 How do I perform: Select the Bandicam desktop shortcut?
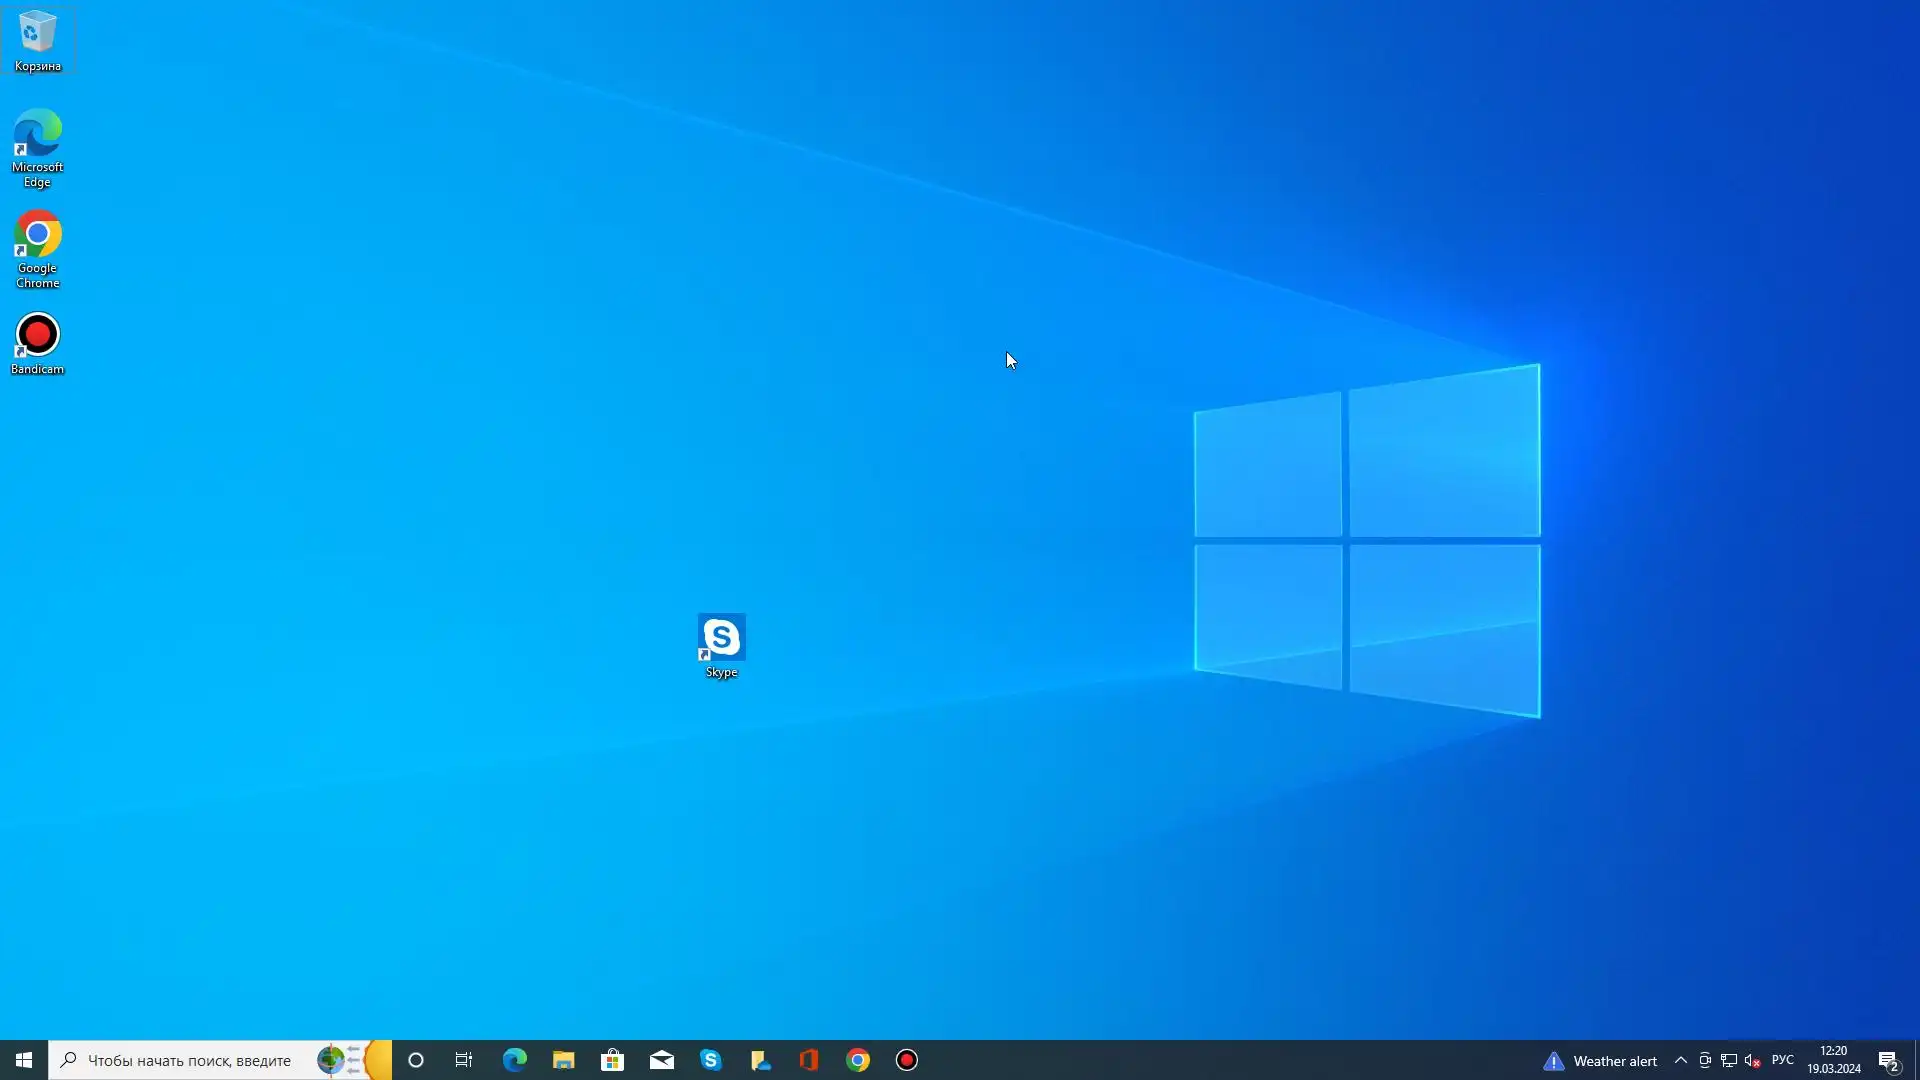click(37, 343)
